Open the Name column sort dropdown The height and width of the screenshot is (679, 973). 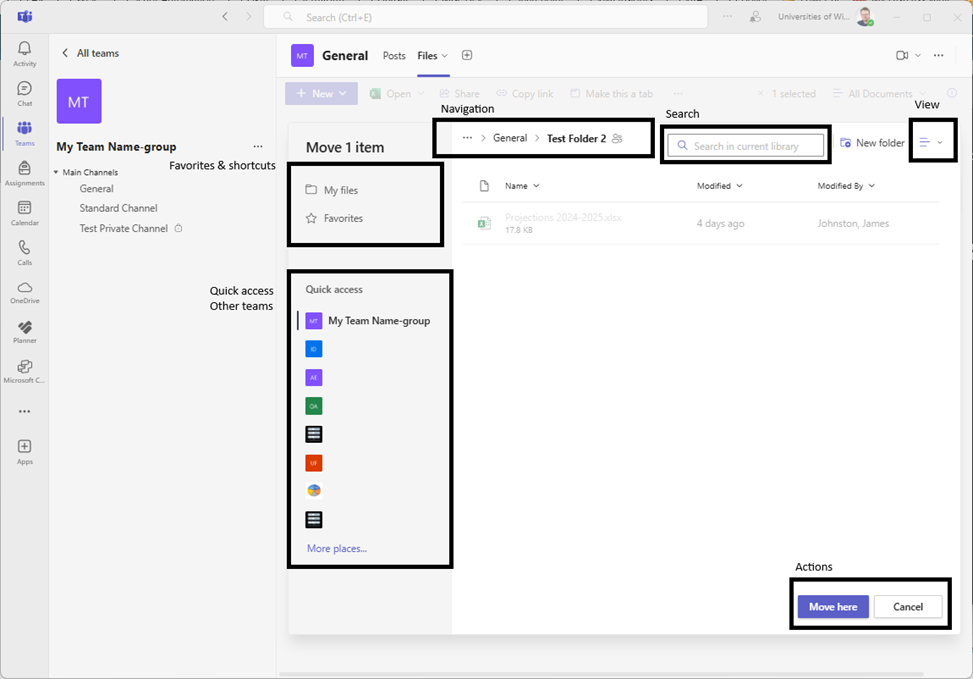pyautogui.click(x=522, y=186)
